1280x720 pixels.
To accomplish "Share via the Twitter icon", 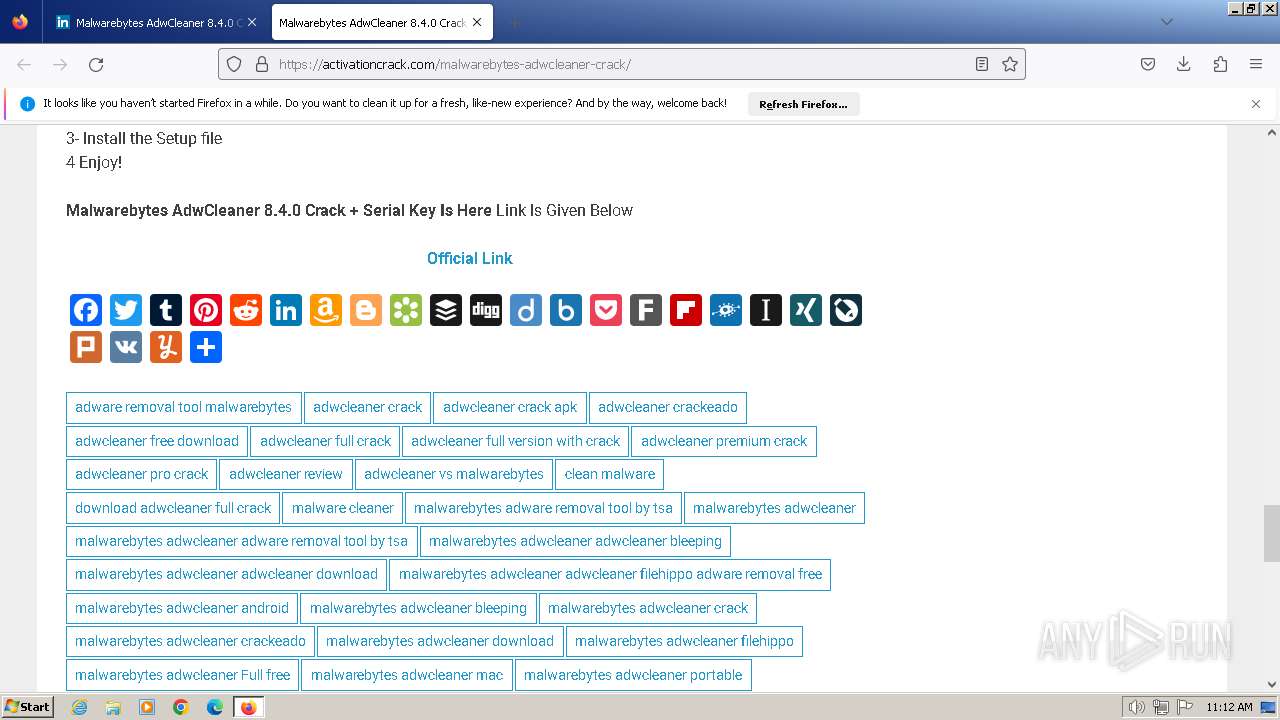I will pyautogui.click(x=126, y=310).
